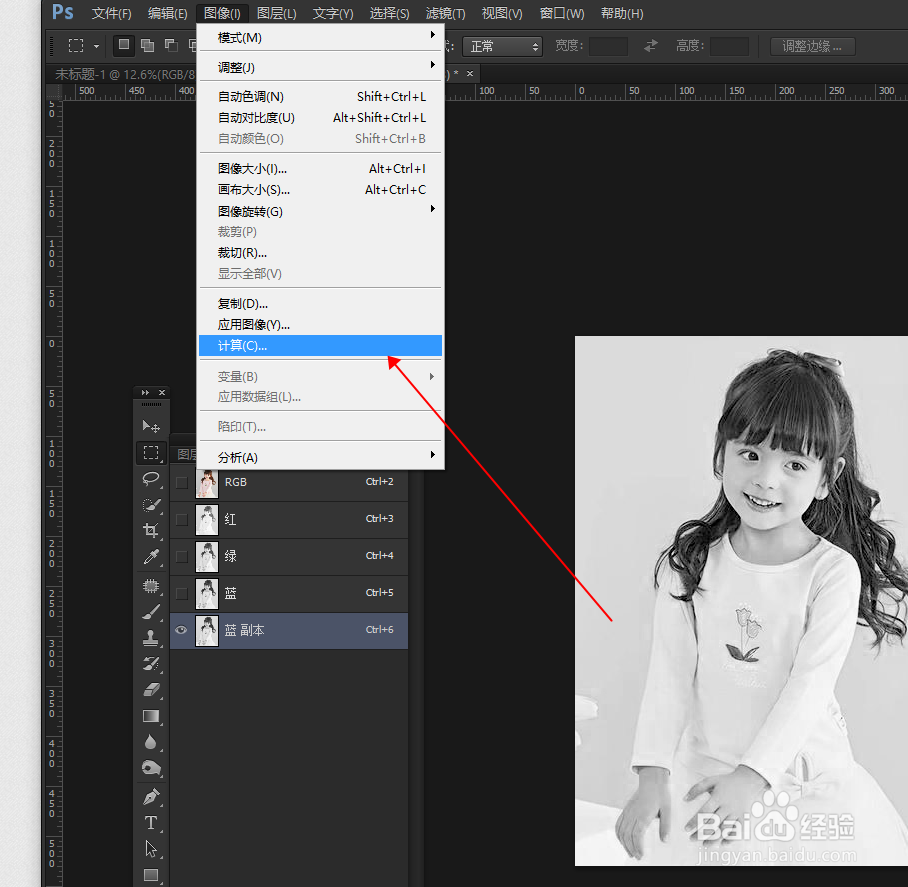Viewport: 908px width, 887px height.
Task: Select the Quick Selection tool
Action: tap(151, 504)
